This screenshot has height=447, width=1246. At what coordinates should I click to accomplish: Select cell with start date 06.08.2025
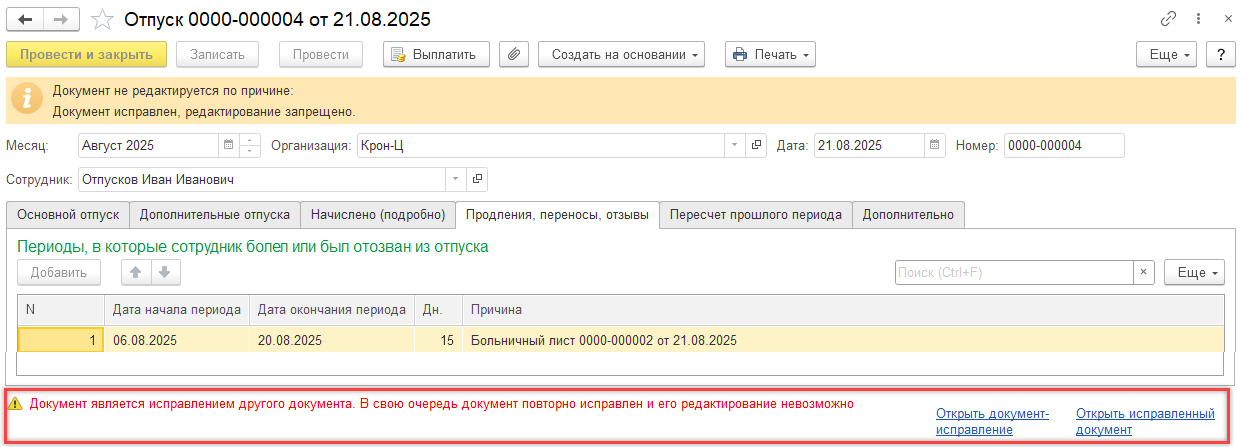(x=177, y=340)
